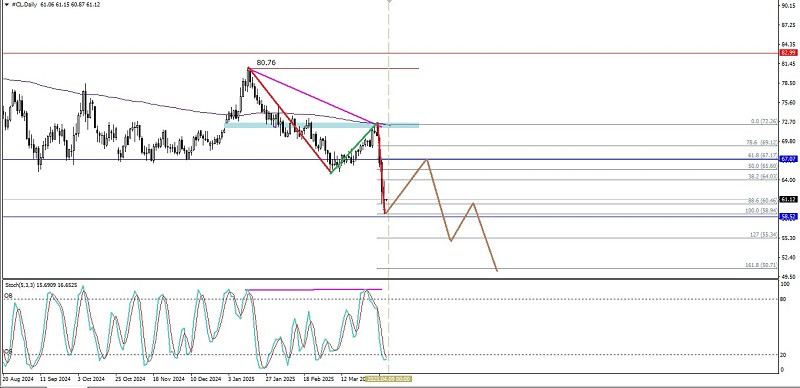Select the blue 67.07 price level tag
The width and height of the screenshot is (800, 388).
coord(789,159)
